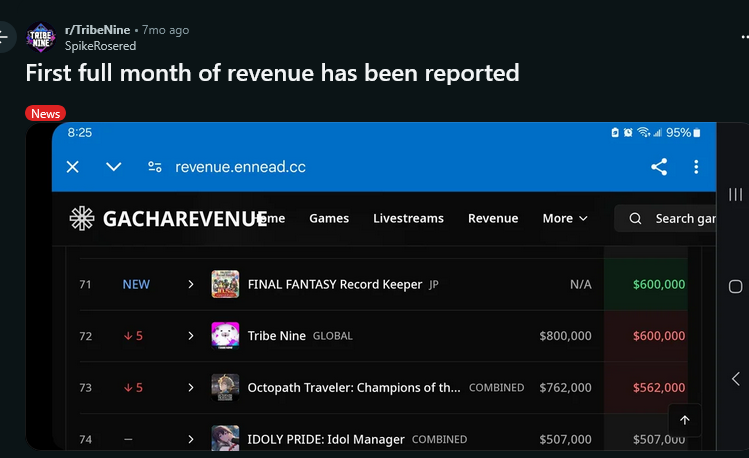Screen dimensions: 749x458
Task: Open the browser three-dot menu
Action: [696, 167]
